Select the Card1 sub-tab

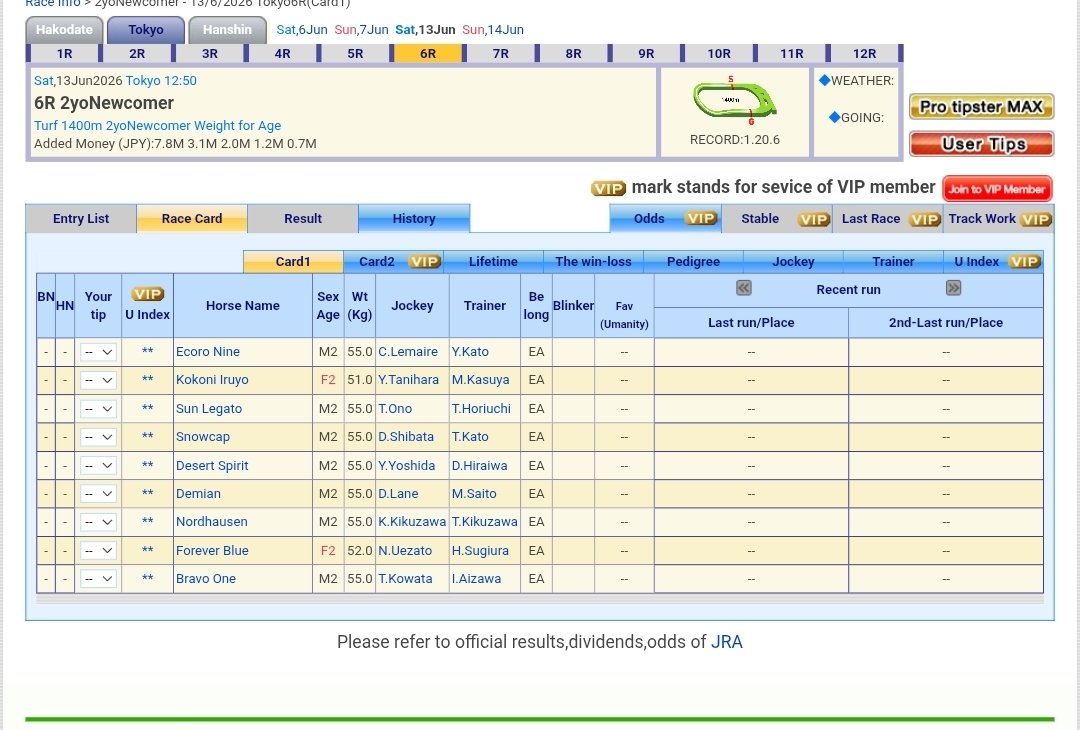[293, 262]
